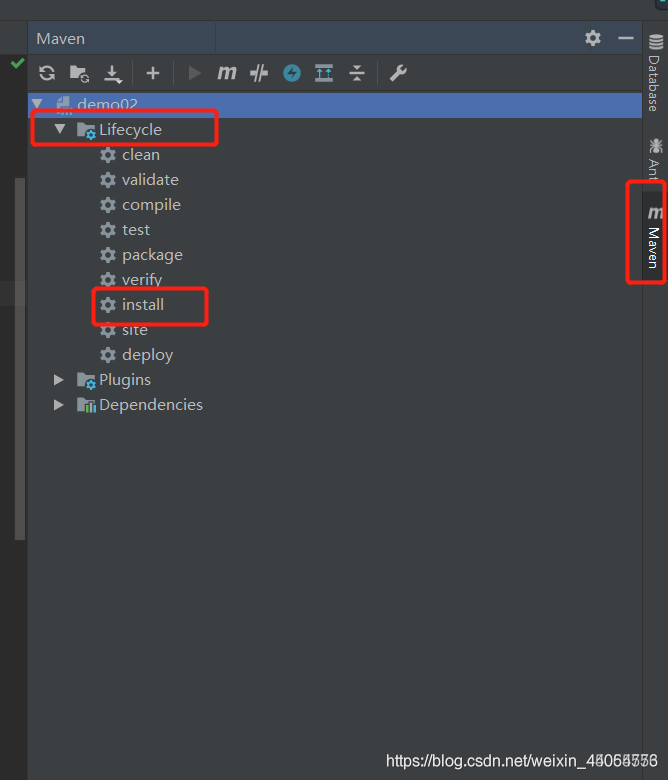Open the Ant side tab

655,157
